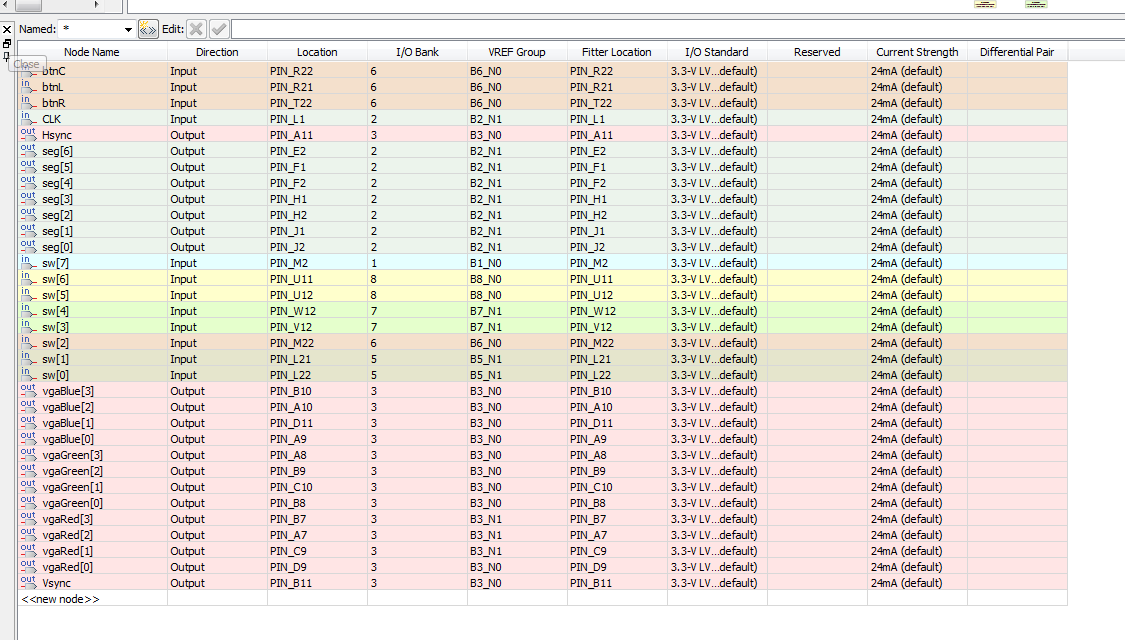Select the vgaGreen[2] node name cell
The width and height of the screenshot is (1125, 640).
pos(93,471)
